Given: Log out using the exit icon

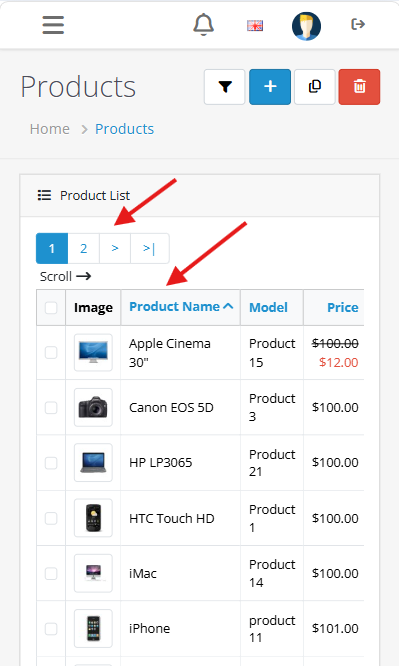Looking at the screenshot, I should pos(358,24).
